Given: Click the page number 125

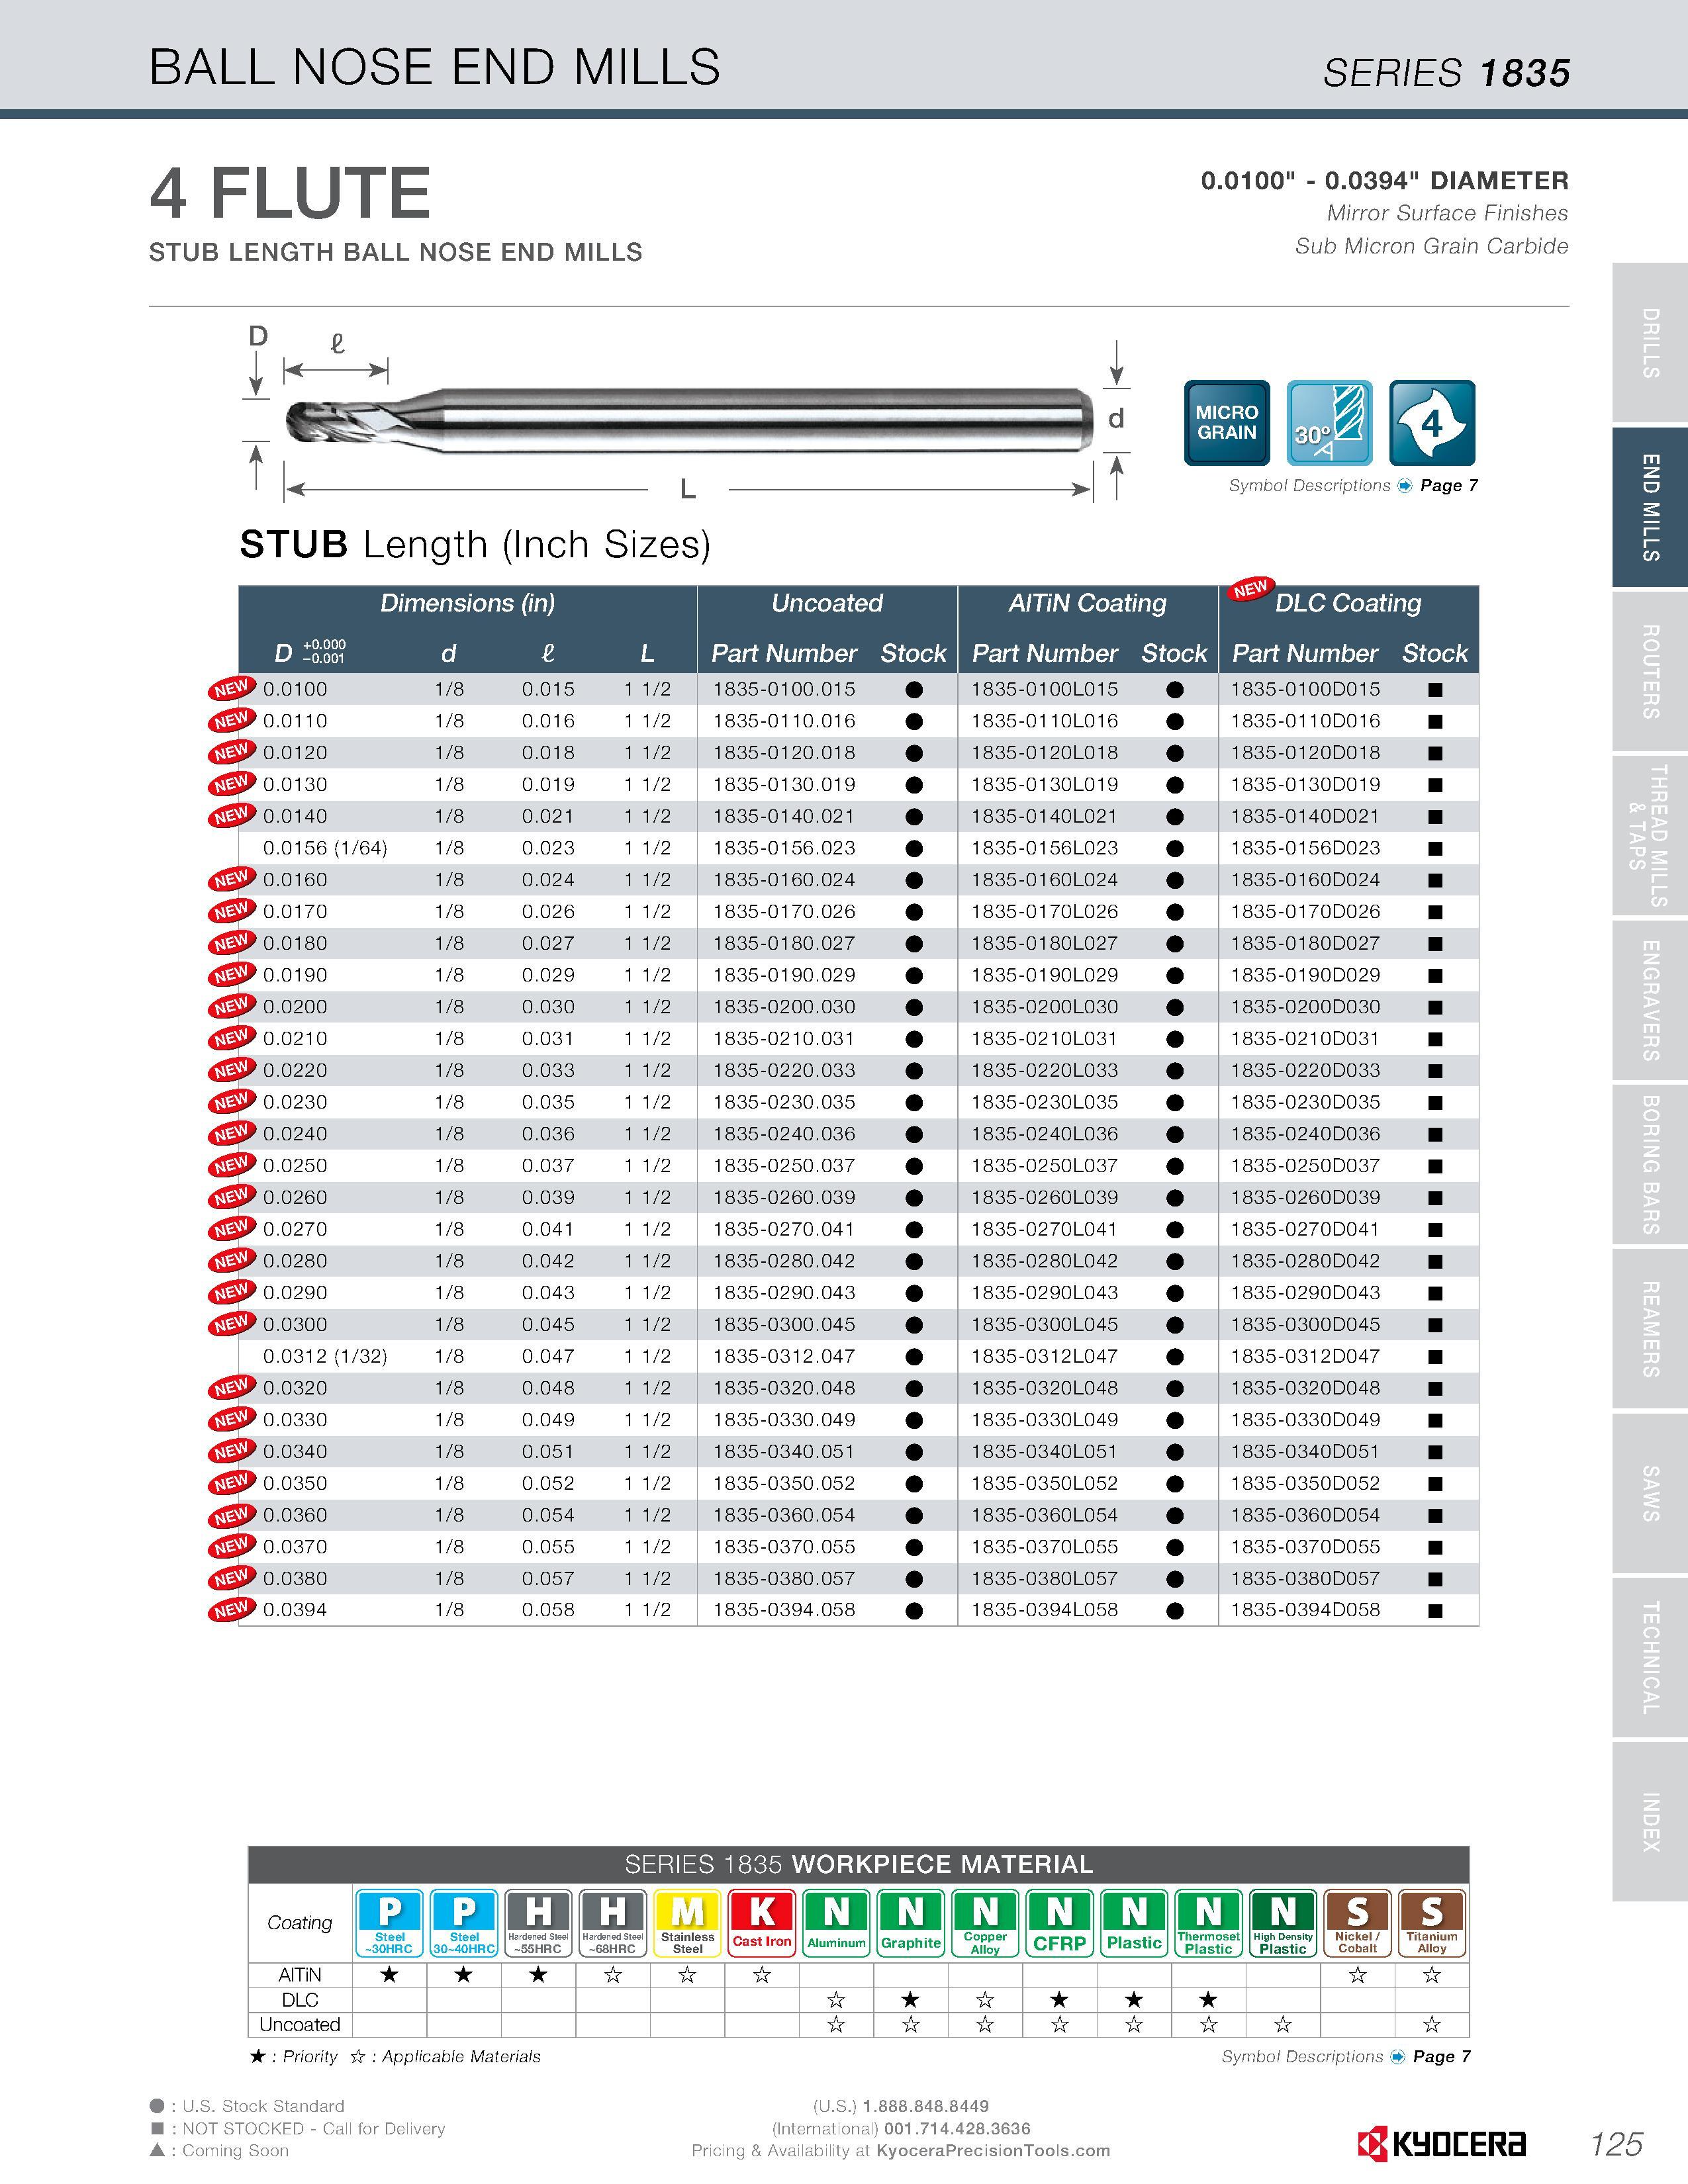Looking at the screenshot, I should (x=1616, y=2144).
